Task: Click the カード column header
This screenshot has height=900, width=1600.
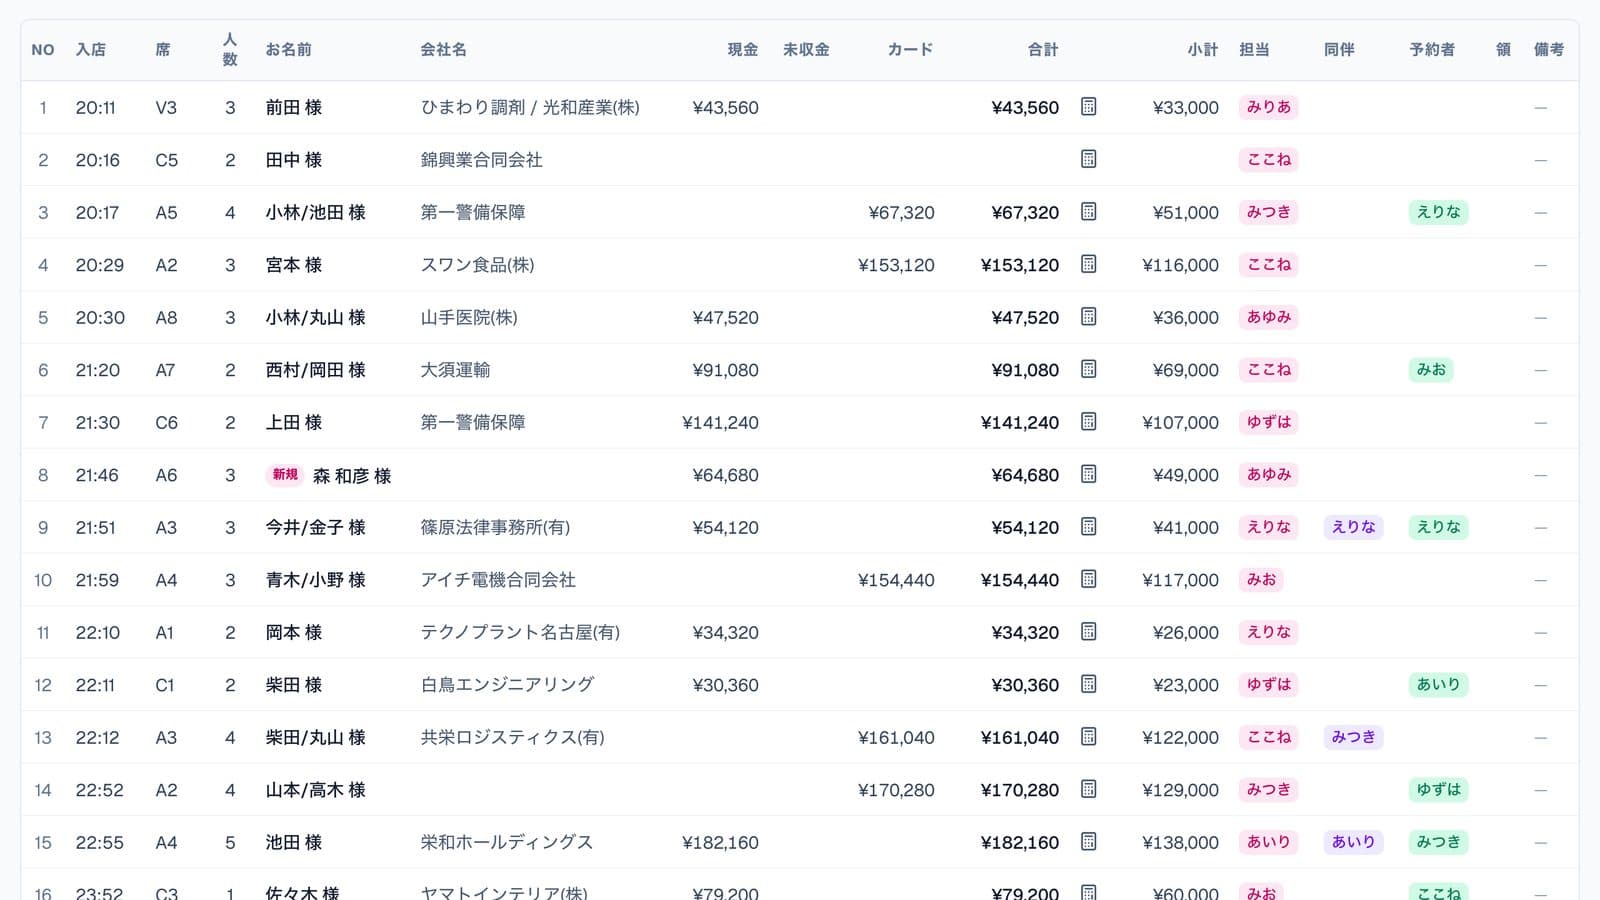Action: point(910,49)
